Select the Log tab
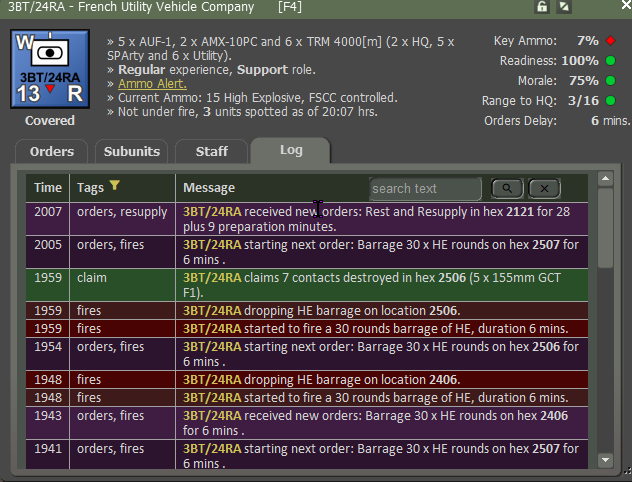The image size is (632, 482). tap(291, 150)
